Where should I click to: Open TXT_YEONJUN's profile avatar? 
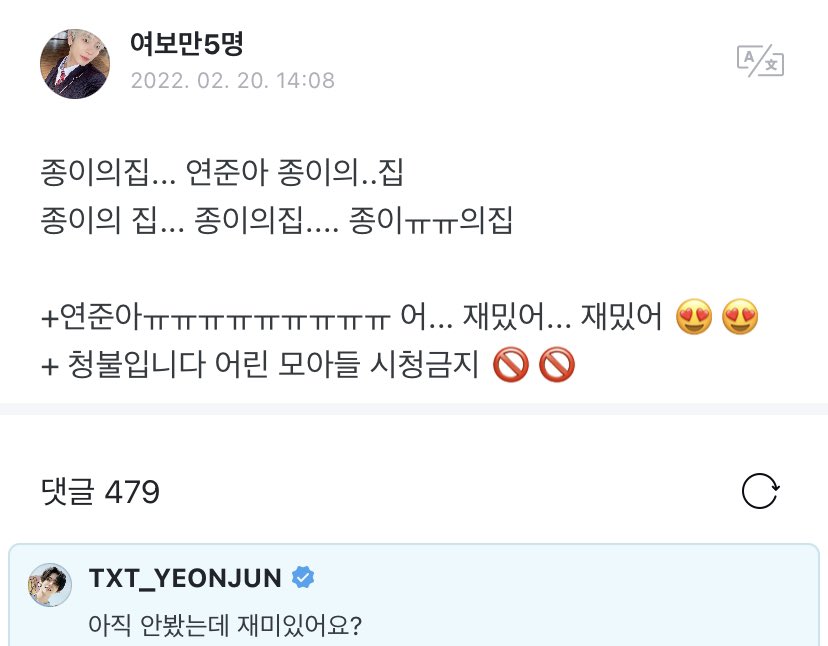[50, 584]
